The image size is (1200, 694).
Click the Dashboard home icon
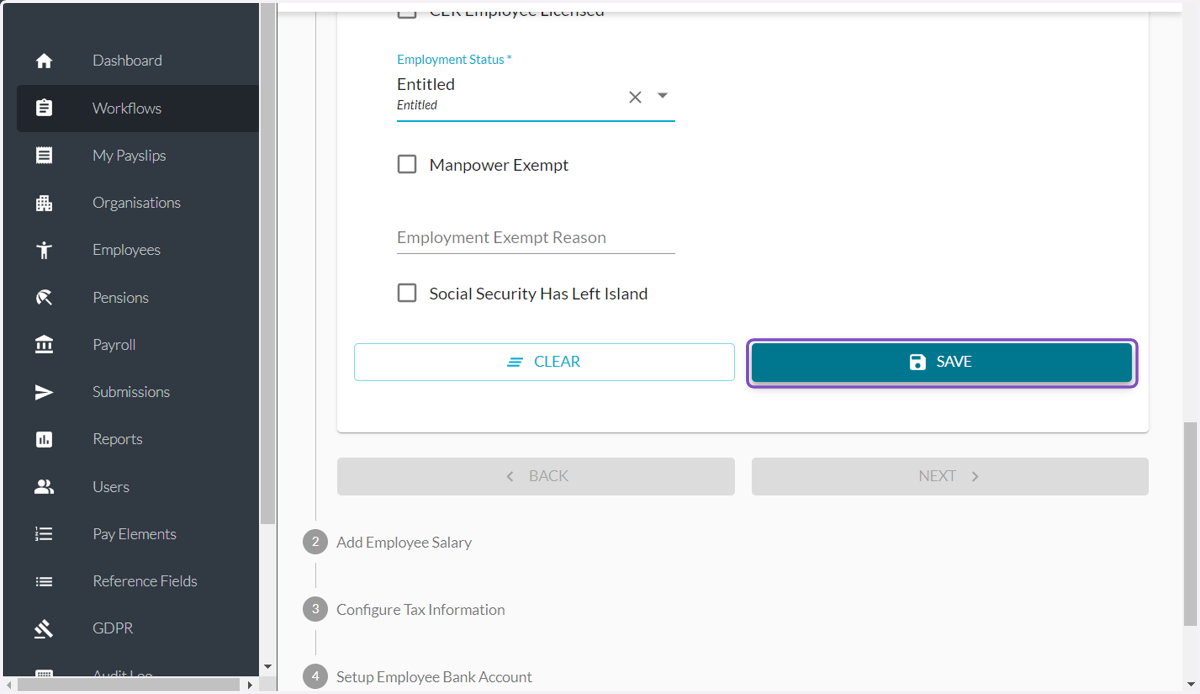44,61
